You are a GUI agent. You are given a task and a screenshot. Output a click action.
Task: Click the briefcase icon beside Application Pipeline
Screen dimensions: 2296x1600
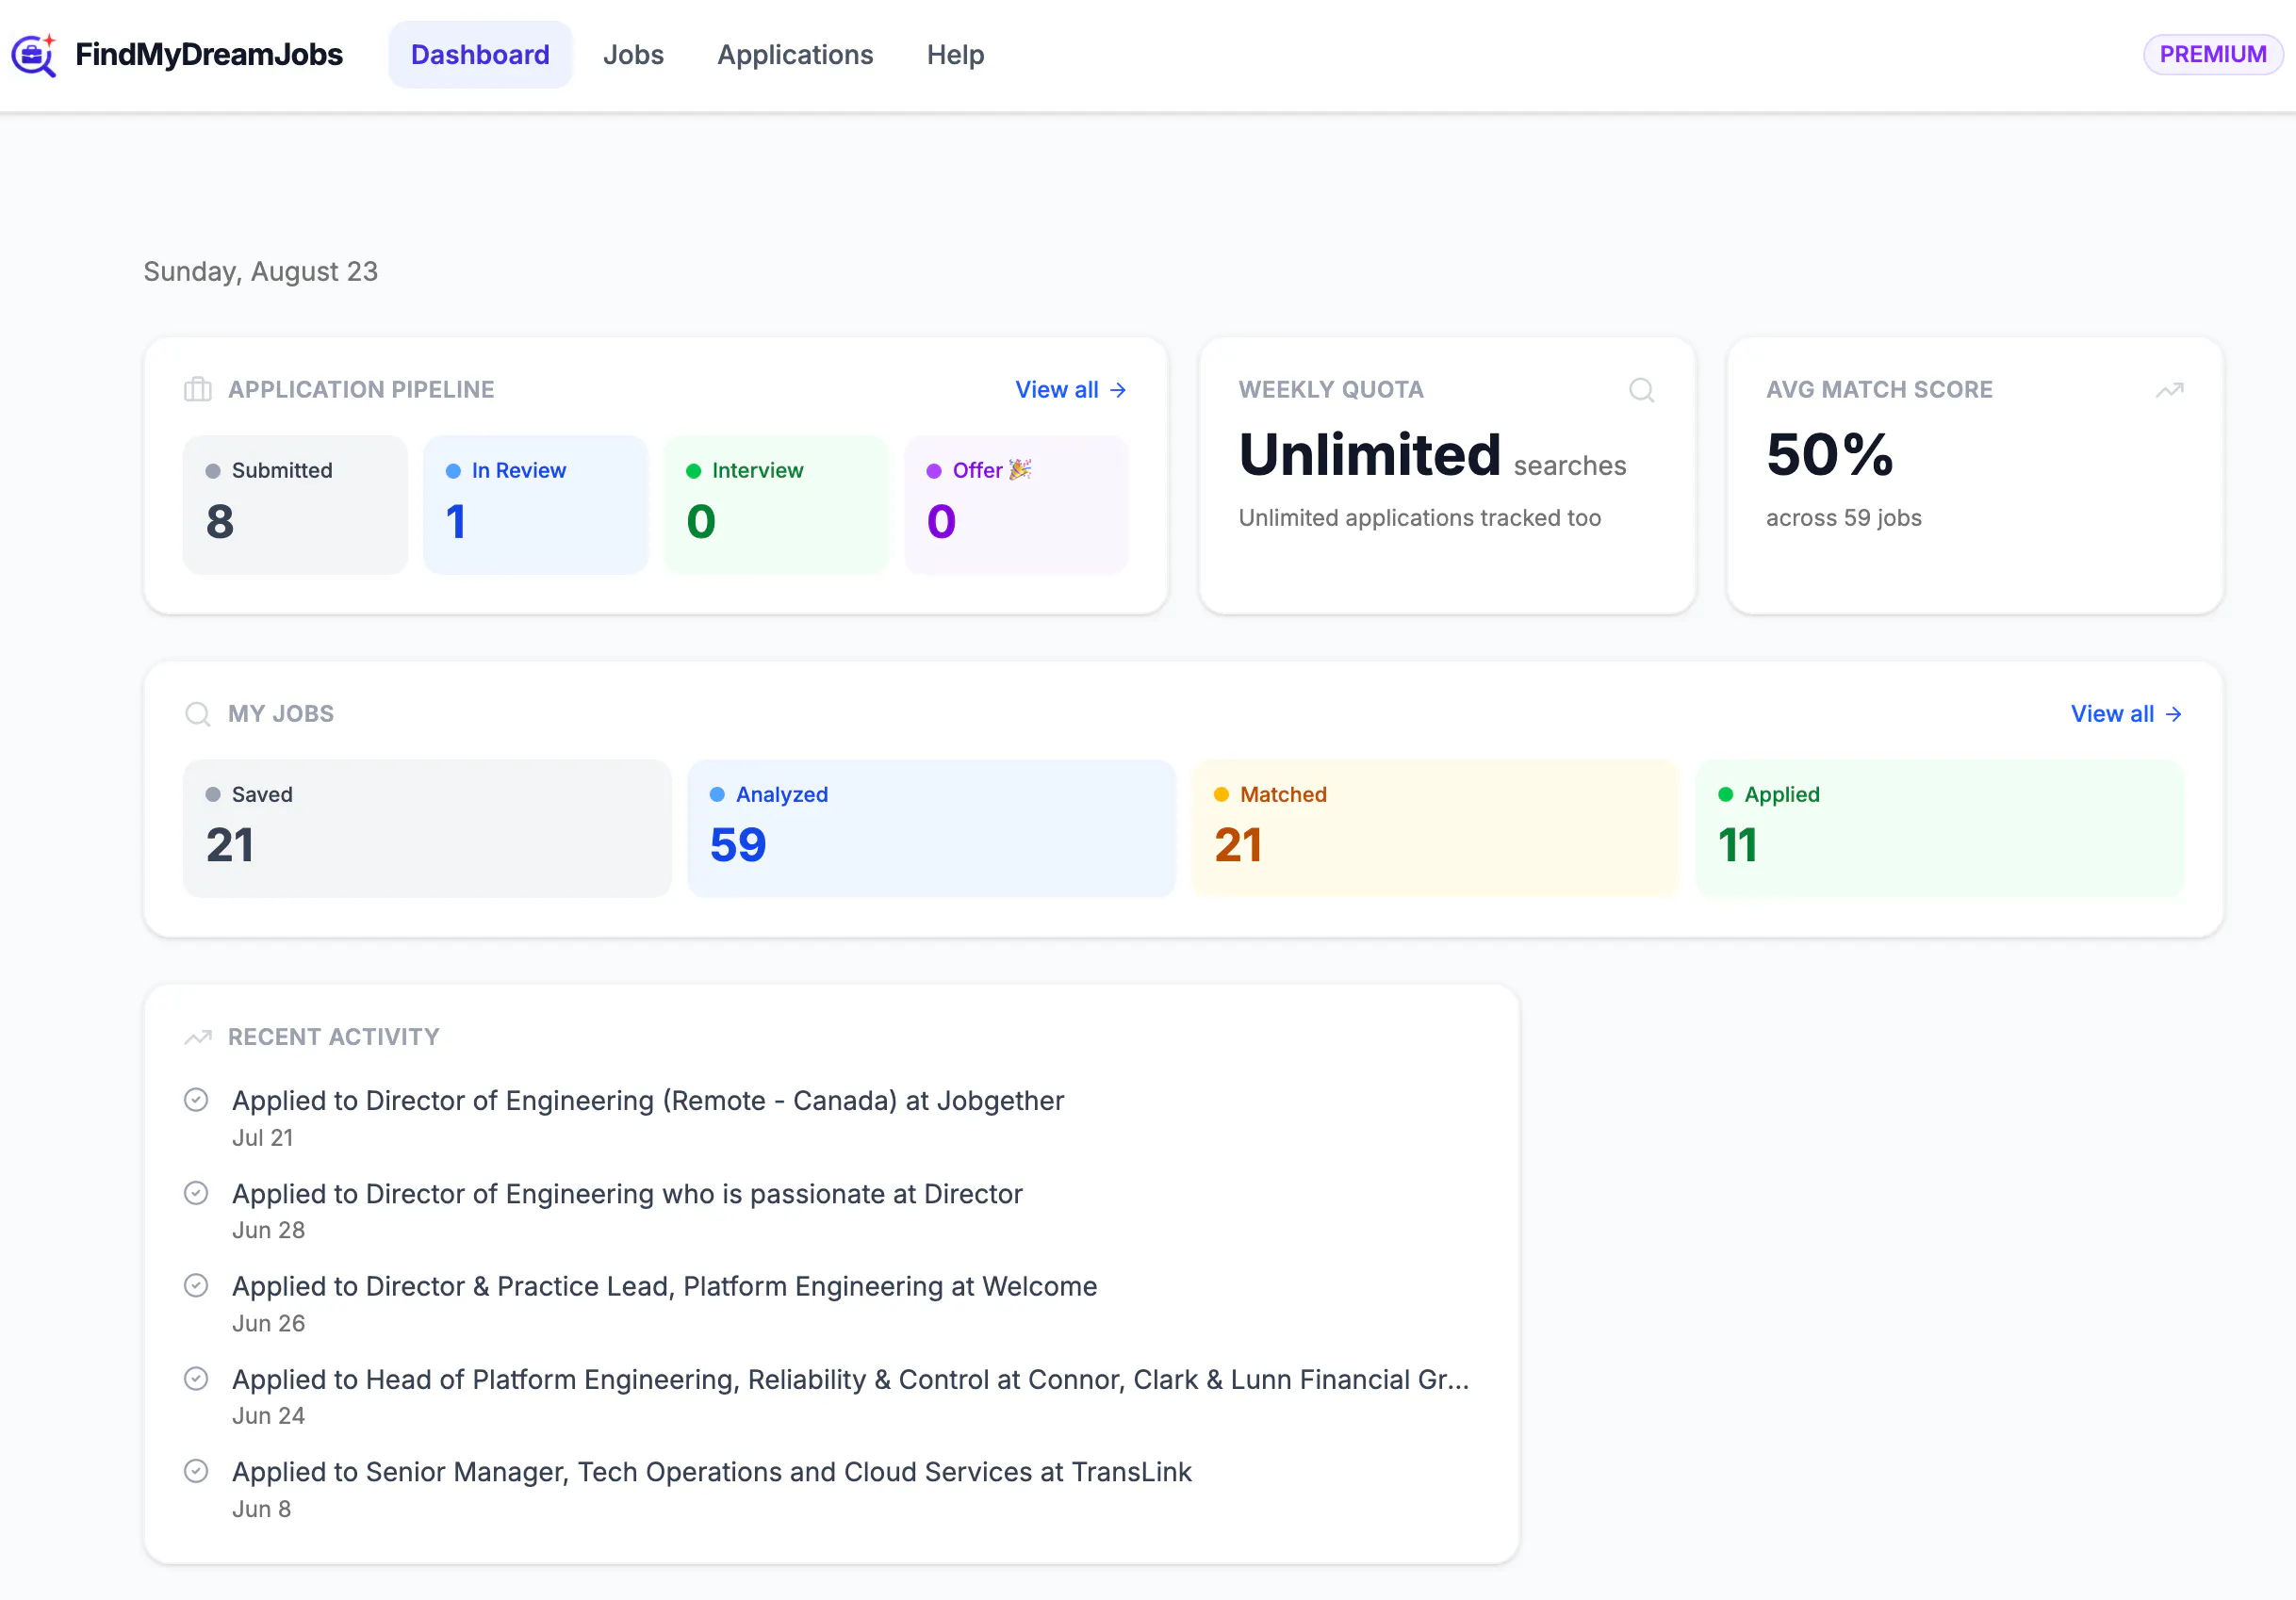(x=198, y=389)
